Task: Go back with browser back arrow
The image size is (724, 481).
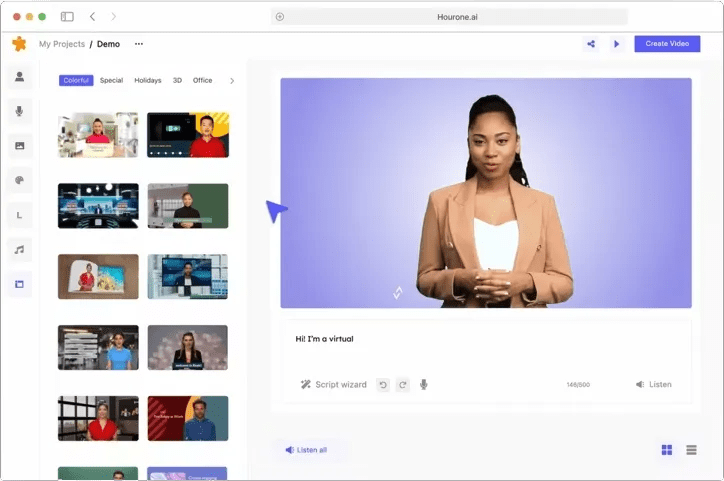Action: tap(92, 17)
